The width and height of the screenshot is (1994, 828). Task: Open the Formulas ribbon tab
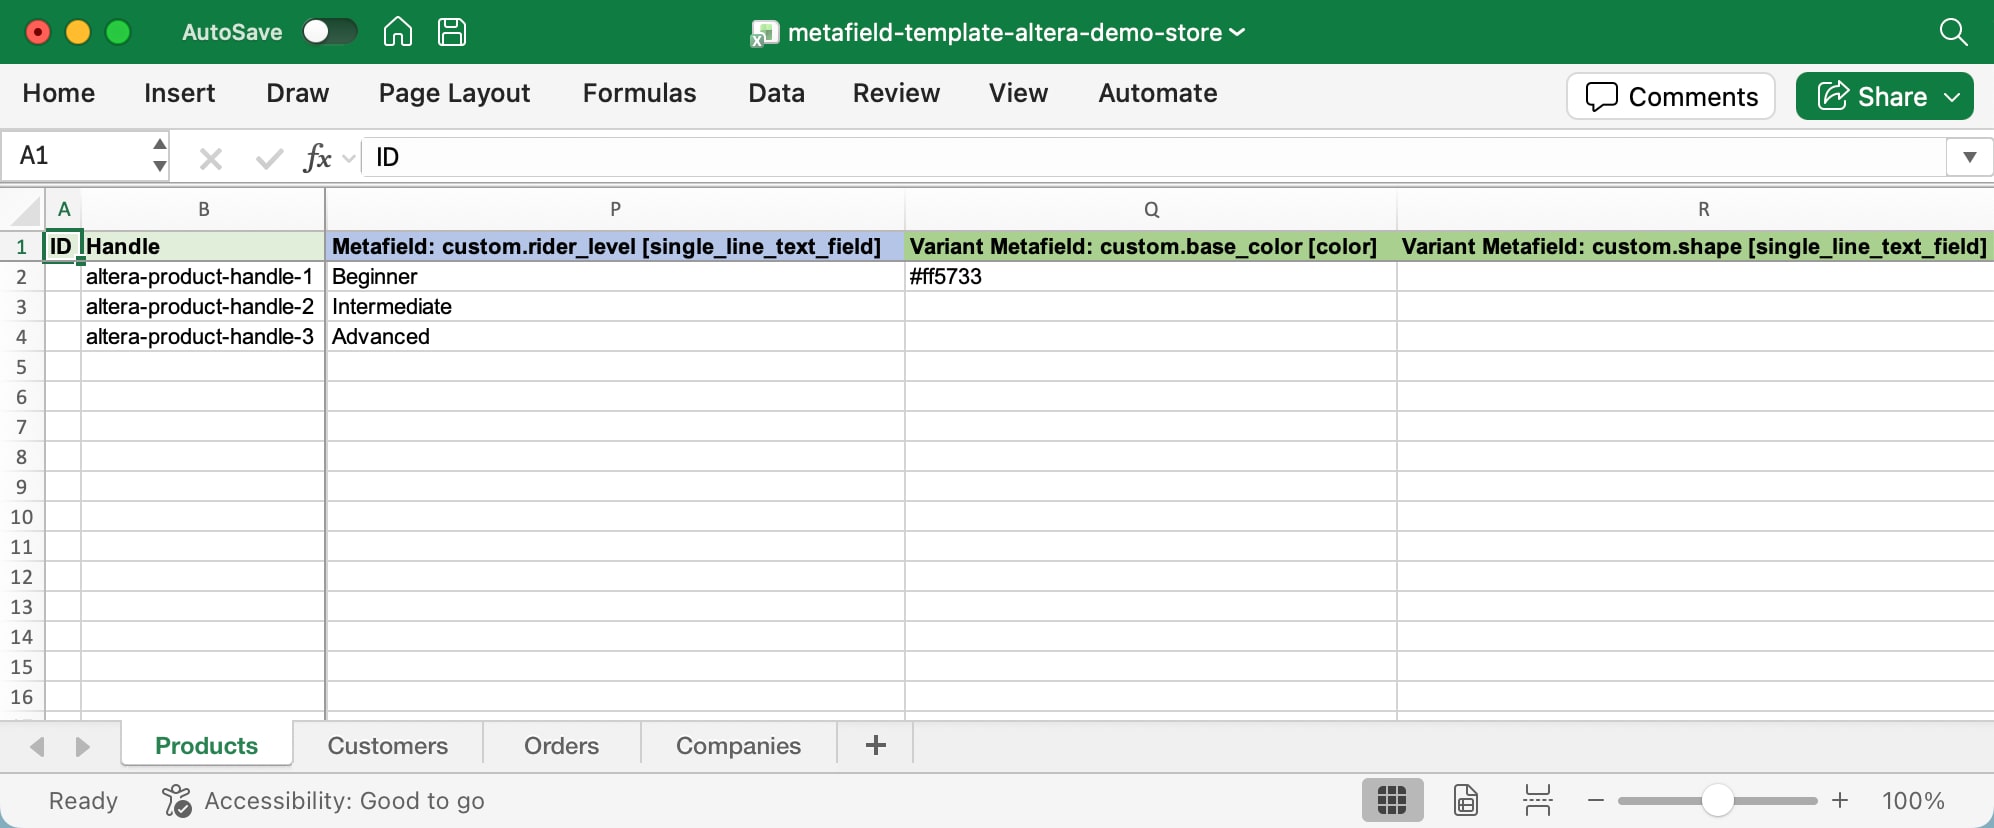point(639,93)
